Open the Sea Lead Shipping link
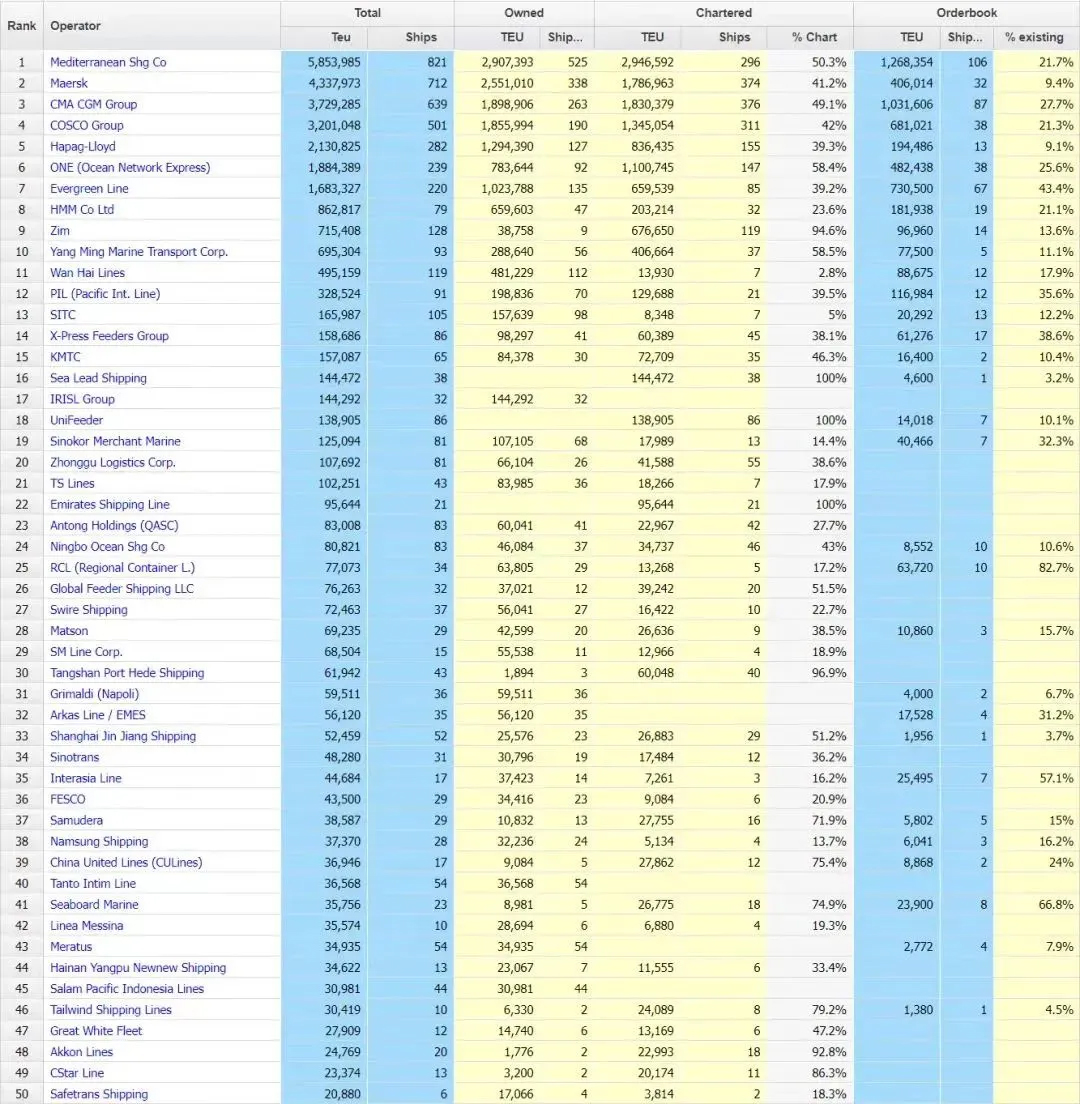 click(x=98, y=378)
